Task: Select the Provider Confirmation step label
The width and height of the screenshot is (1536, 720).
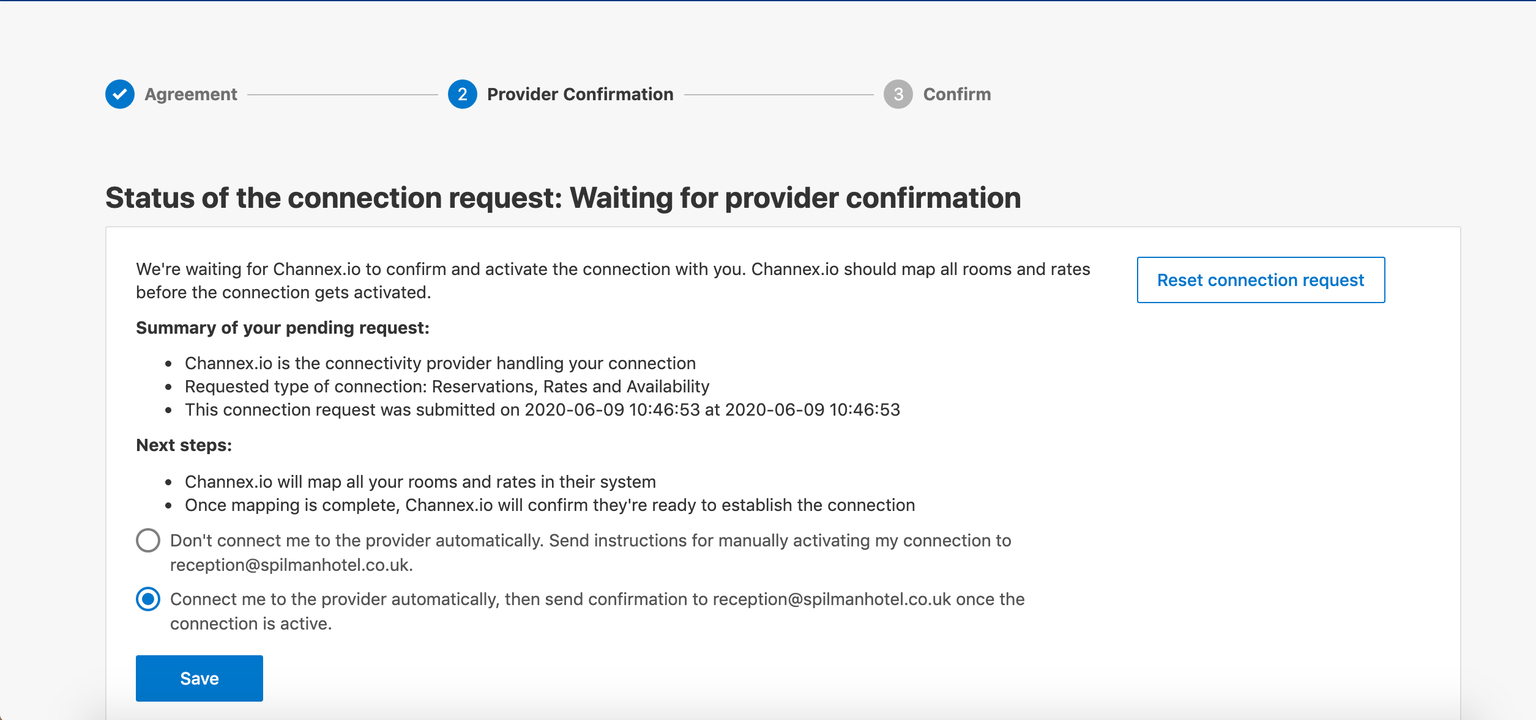Action: 580,94
